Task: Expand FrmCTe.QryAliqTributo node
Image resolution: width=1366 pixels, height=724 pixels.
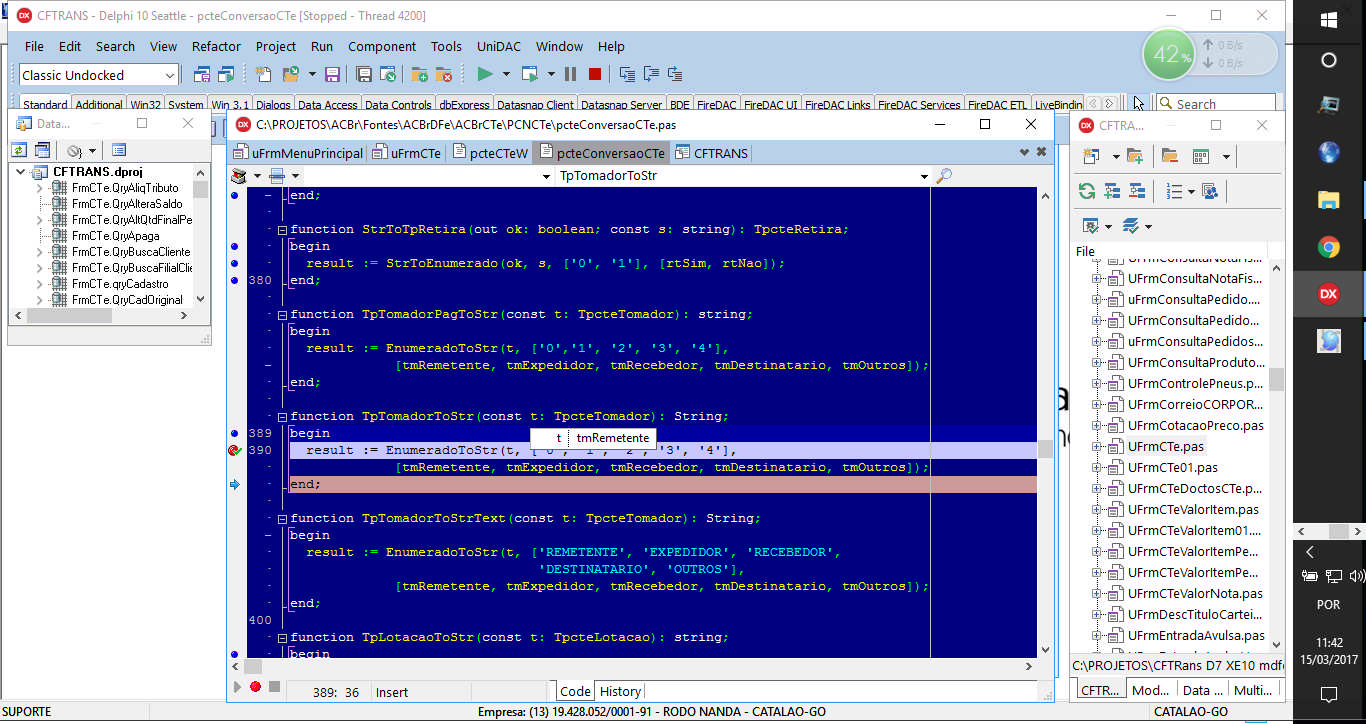Action: [x=40, y=188]
